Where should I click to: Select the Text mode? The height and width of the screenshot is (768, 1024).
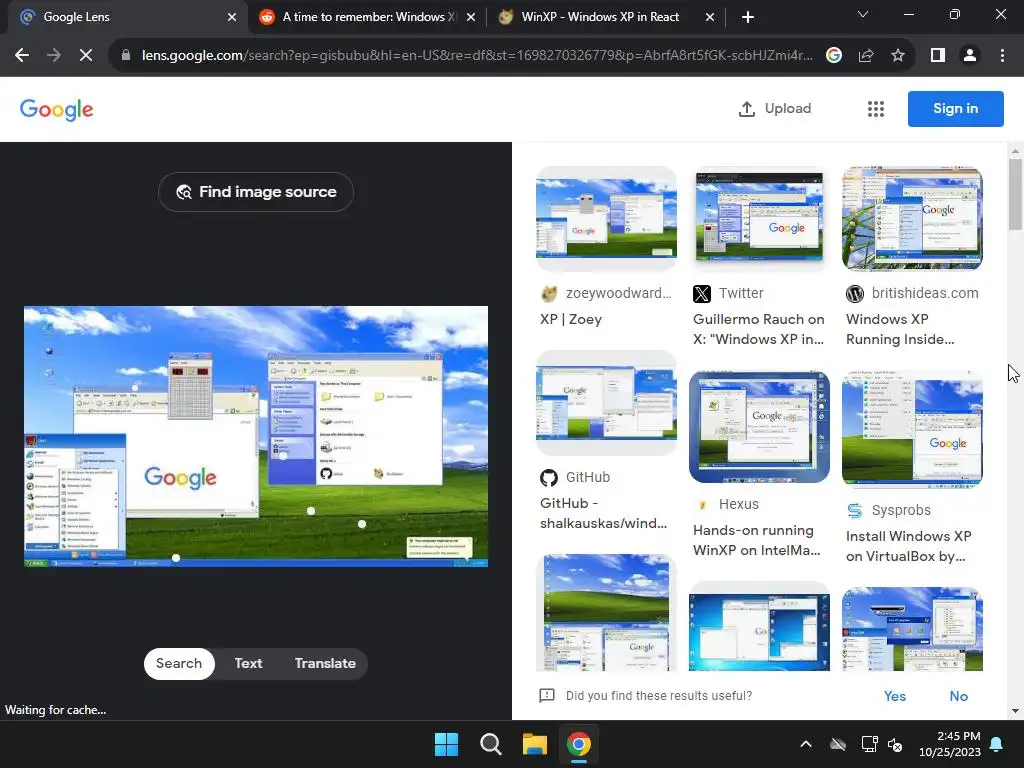click(x=248, y=664)
